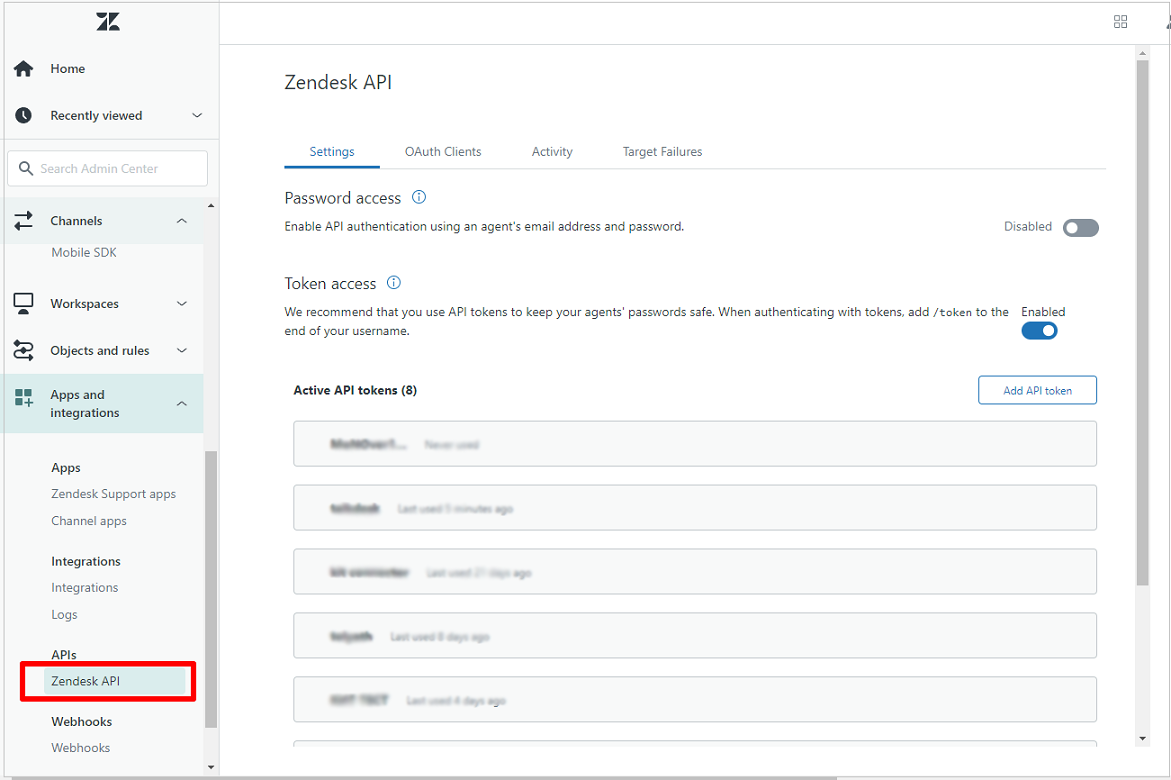
Task: Click the Zendesk logo icon
Action: click(x=108, y=22)
